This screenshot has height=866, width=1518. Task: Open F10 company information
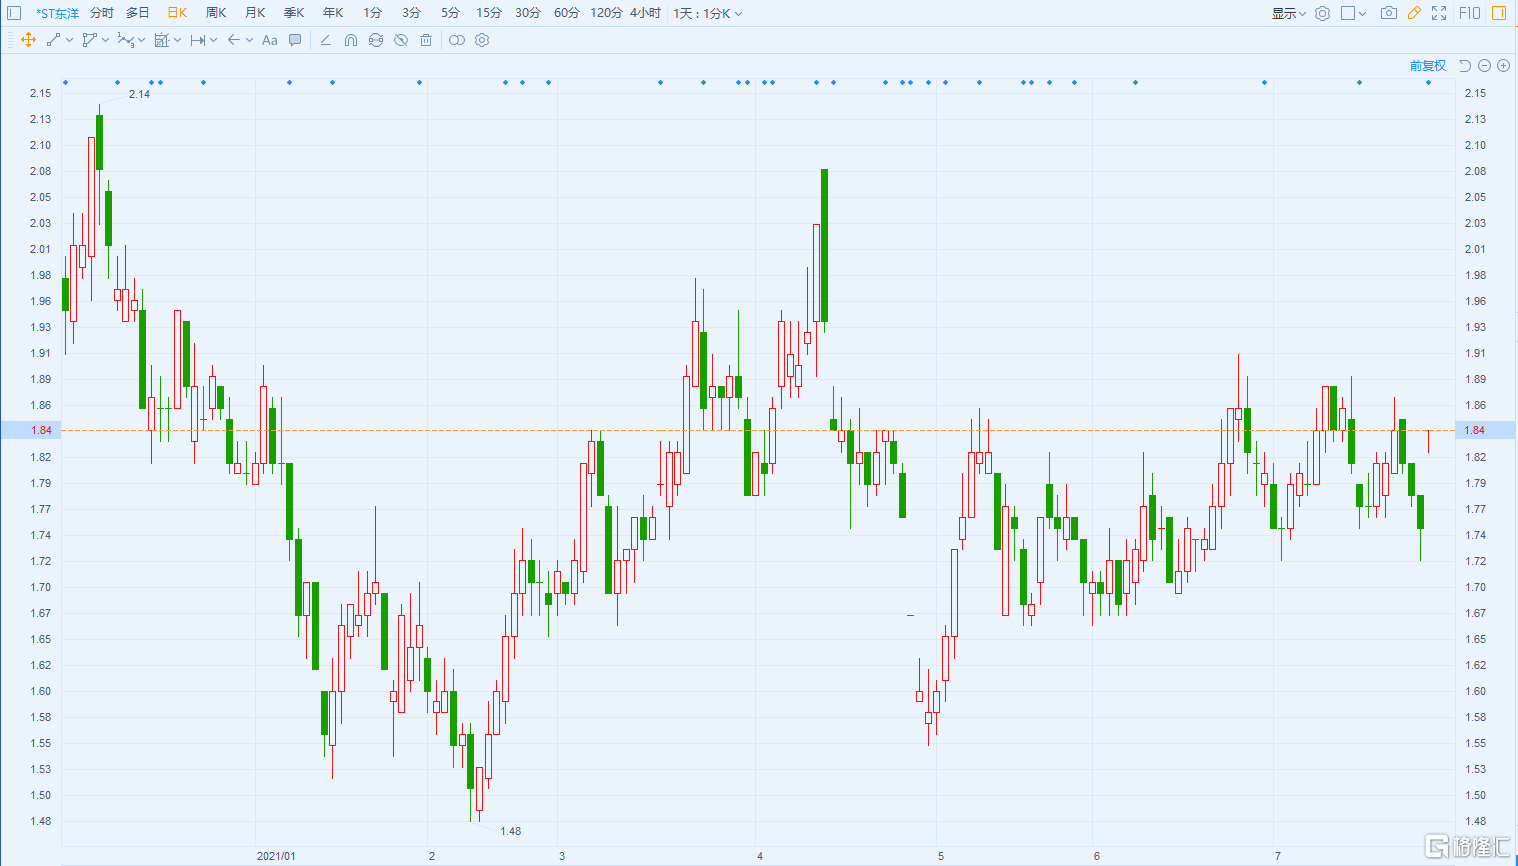[1470, 13]
